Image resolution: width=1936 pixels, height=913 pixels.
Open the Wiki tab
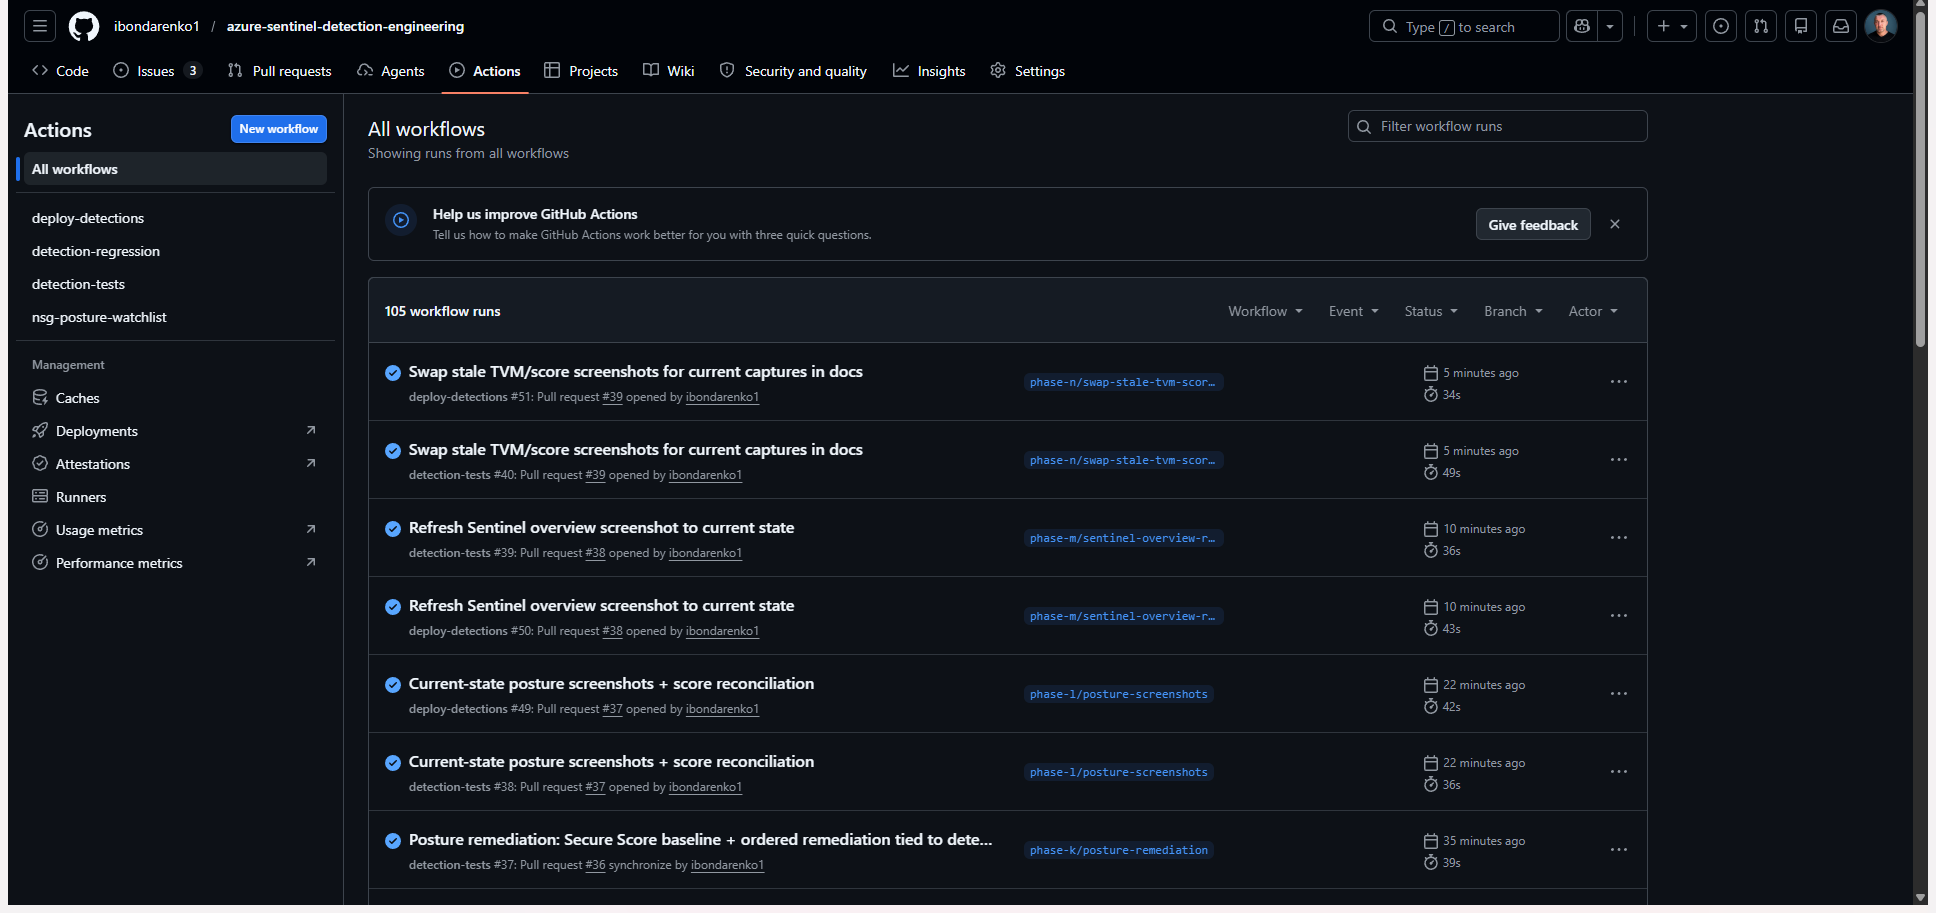click(x=669, y=71)
